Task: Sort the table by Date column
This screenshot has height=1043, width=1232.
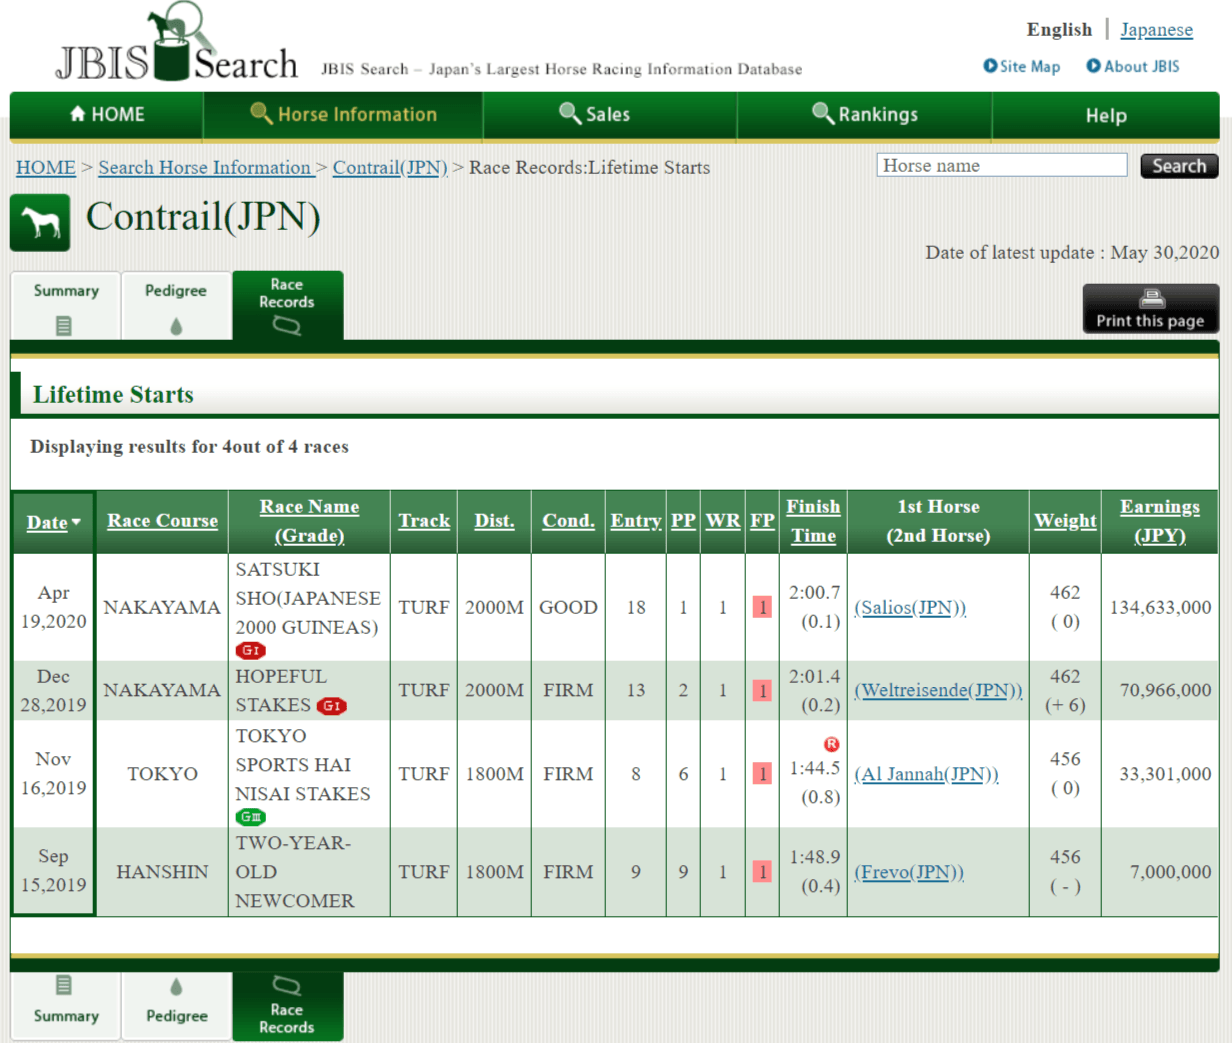Action: (47, 522)
